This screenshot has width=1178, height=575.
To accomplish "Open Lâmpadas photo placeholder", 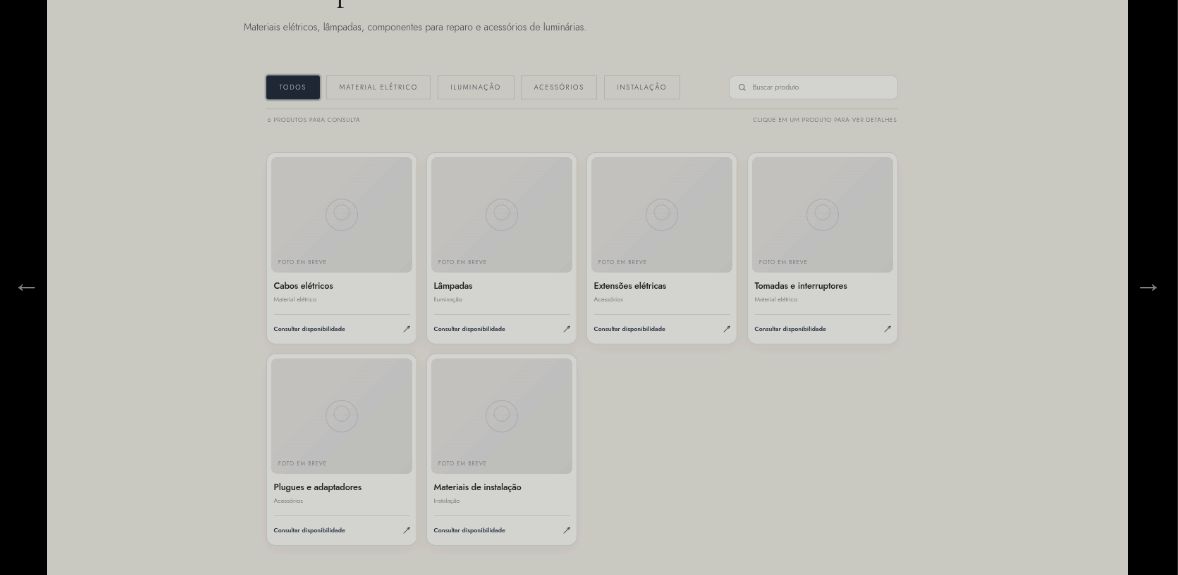I will click(x=501, y=214).
